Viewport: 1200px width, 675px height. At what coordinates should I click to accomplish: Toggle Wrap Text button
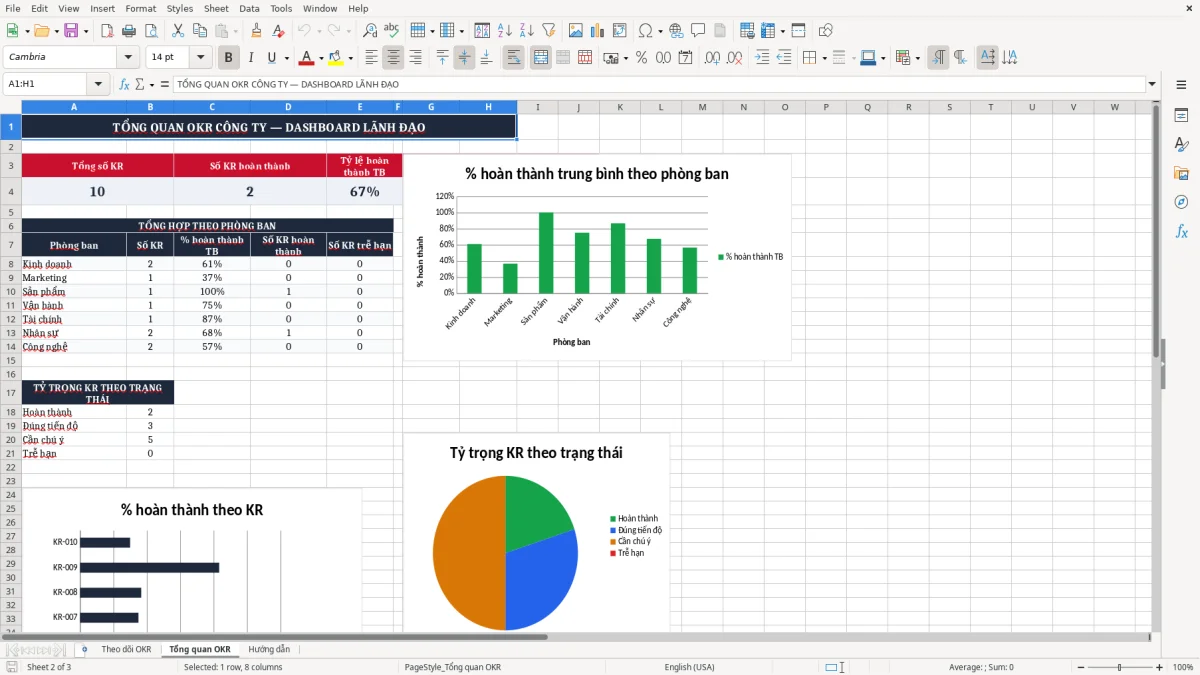(x=513, y=58)
